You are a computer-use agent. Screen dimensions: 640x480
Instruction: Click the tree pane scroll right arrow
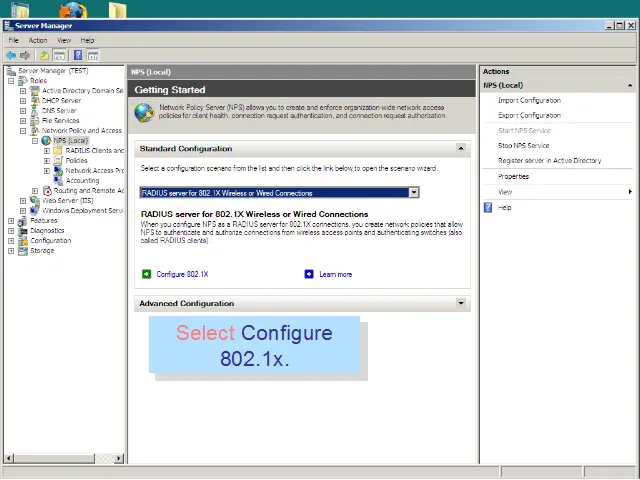119,458
